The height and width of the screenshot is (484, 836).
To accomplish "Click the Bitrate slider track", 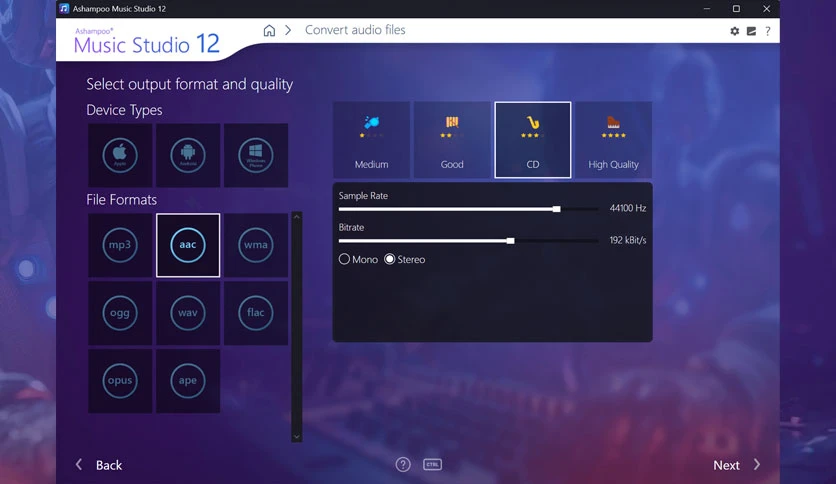I will [x=468, y=241].
